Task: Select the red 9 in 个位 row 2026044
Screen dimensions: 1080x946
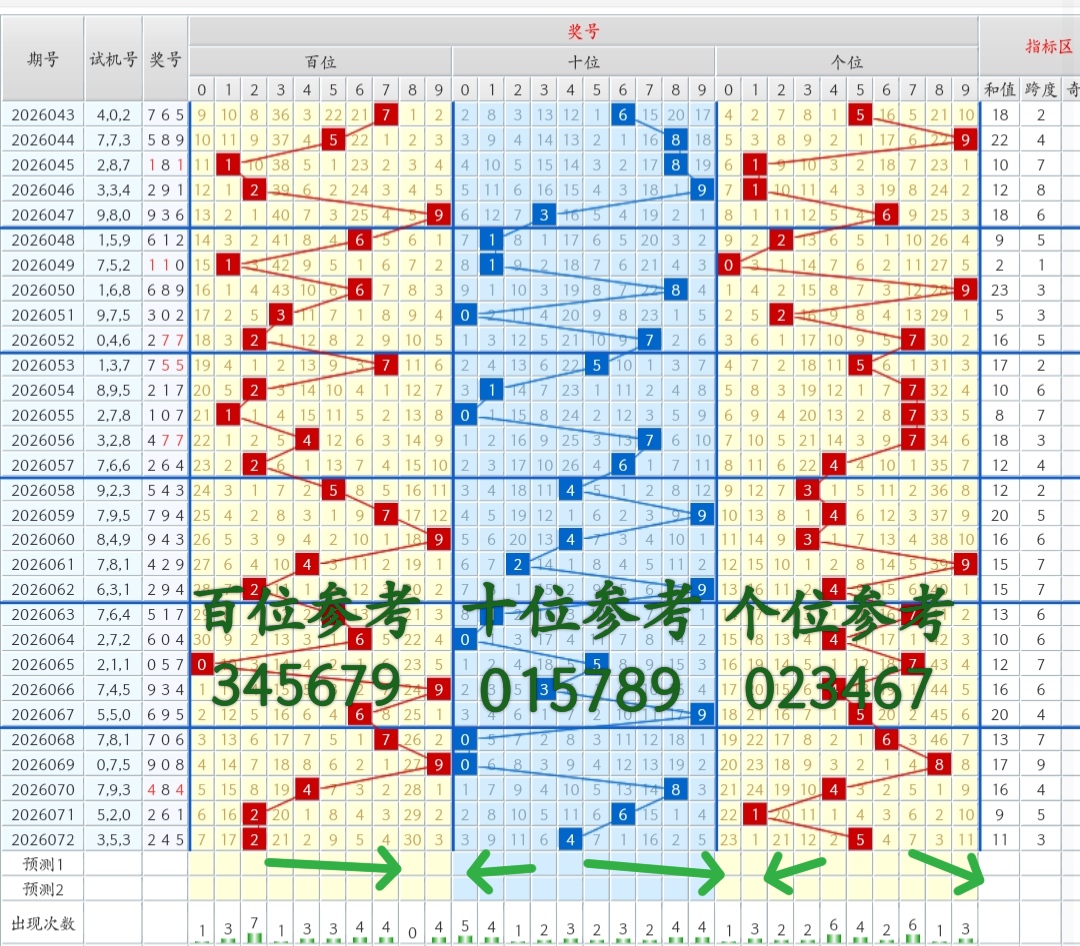Action: pyautogui.click(x=965, y=139)
